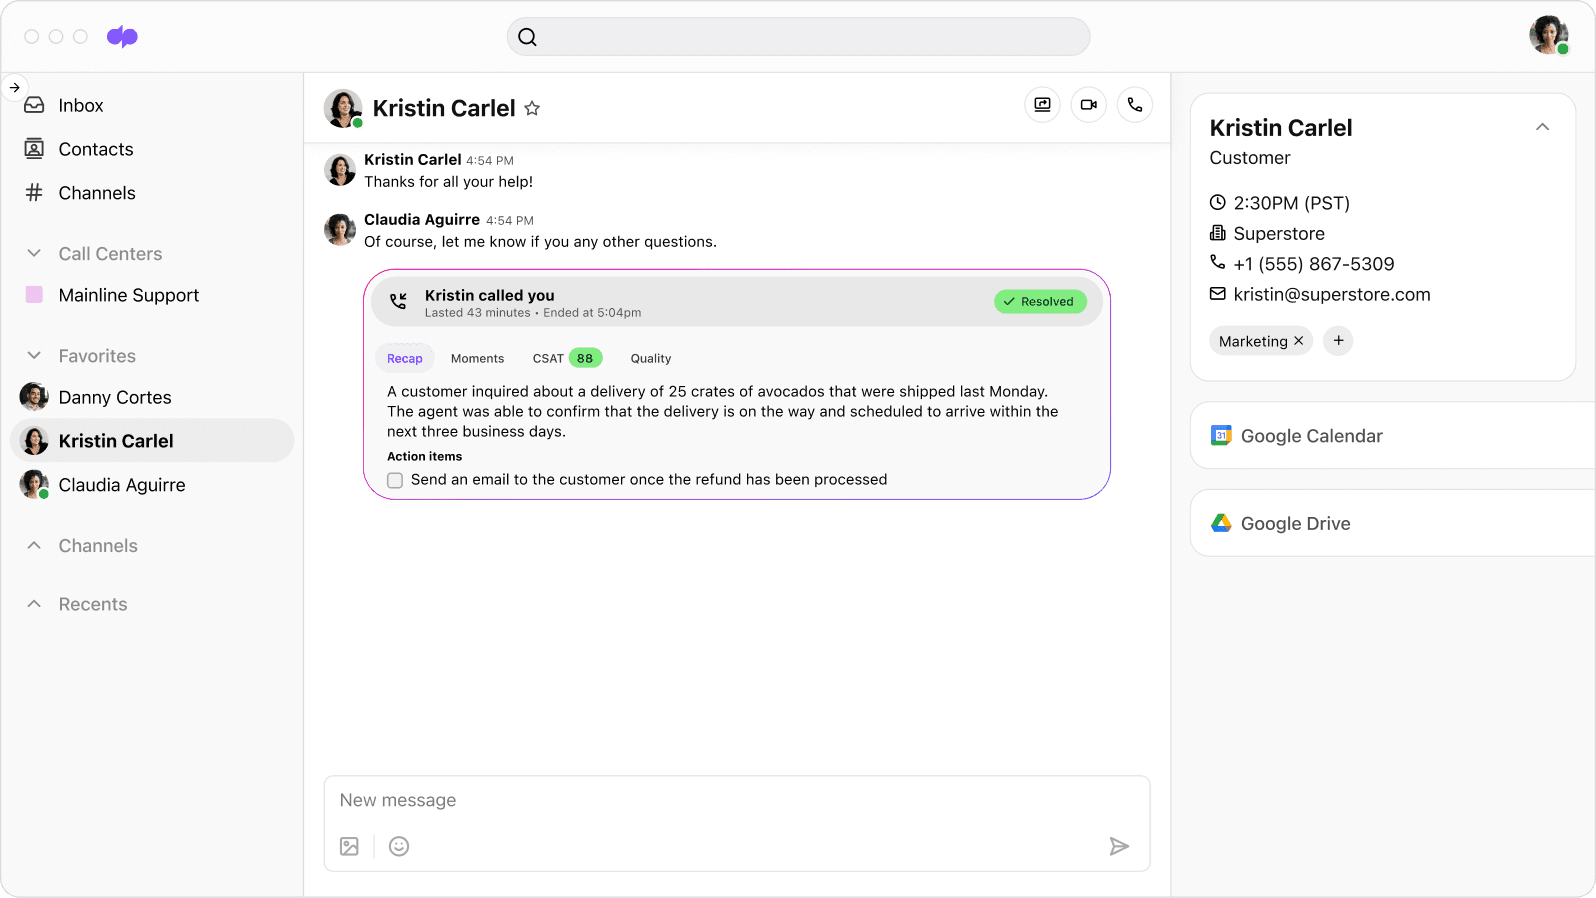
Task: Click the phone call icon in header
Action: pyautogui.click(x=1134, y=105)
